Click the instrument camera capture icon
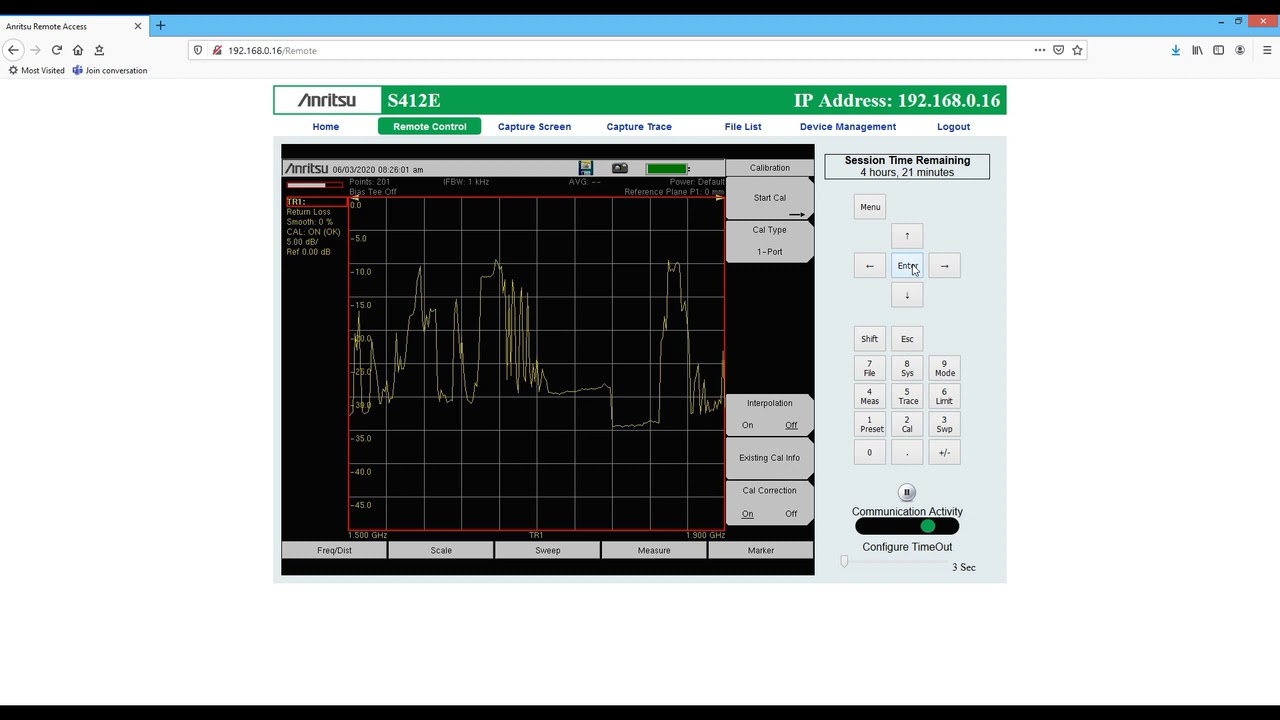1280x720 pixels. (x=620, y=168)
